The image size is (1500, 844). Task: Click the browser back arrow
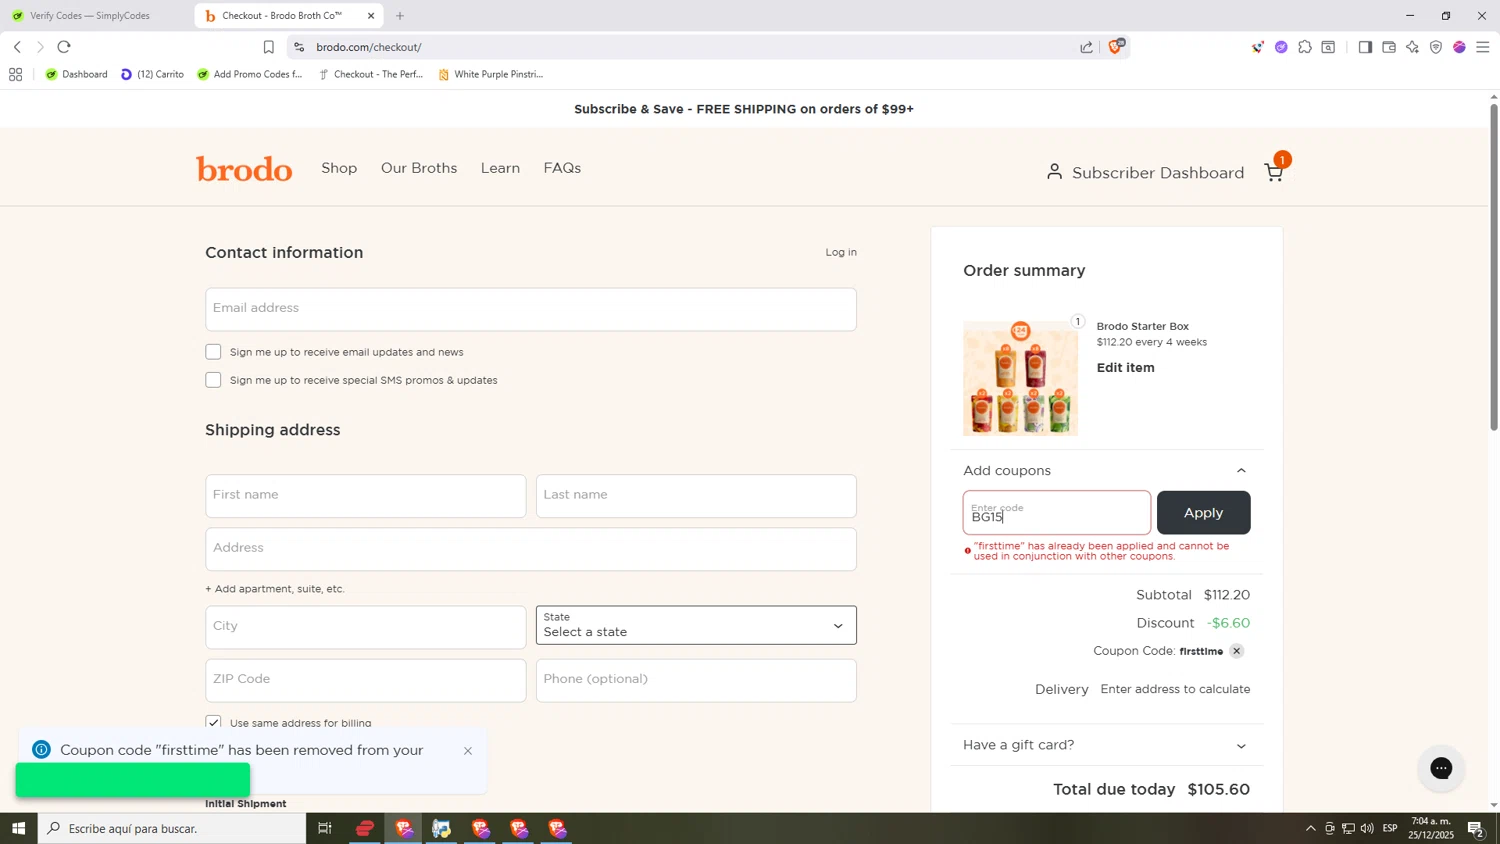pos(17,47)
